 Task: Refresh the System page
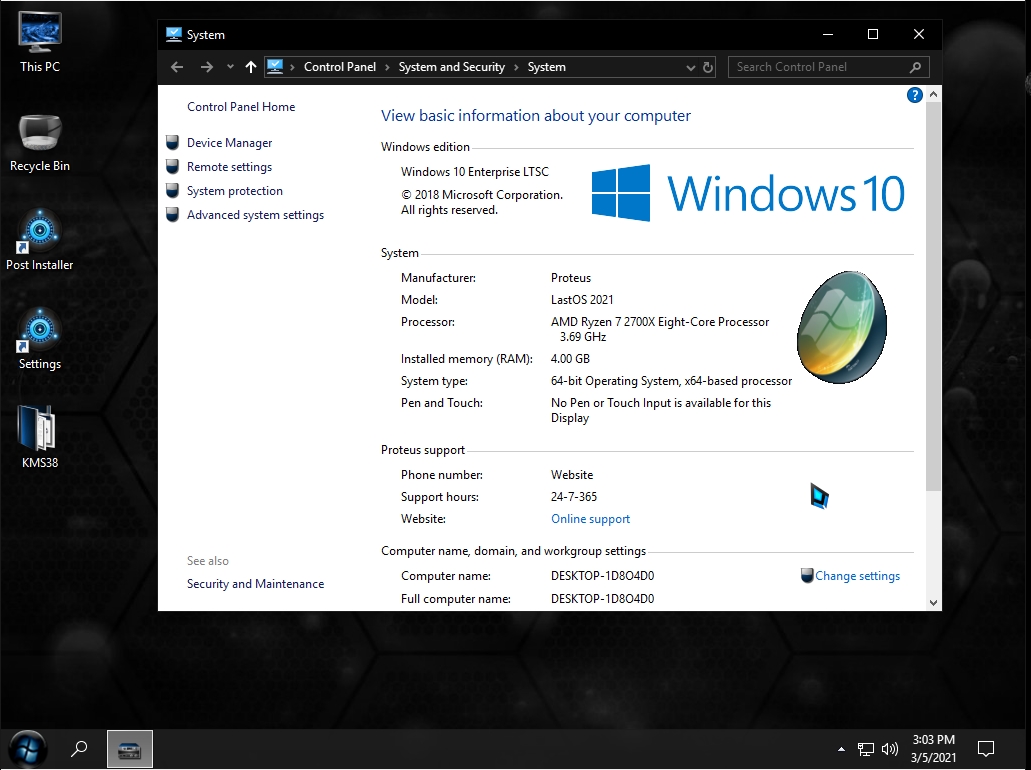coord(707,67)
